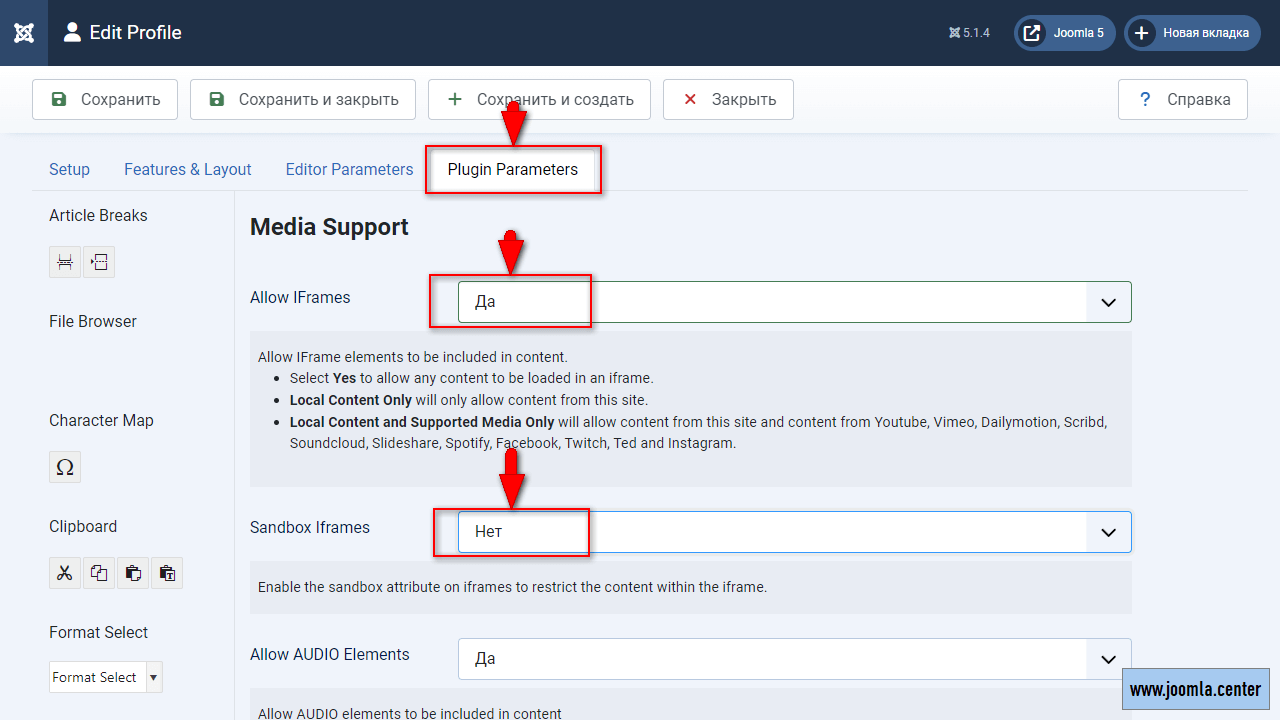This screenshot has height=720, width=1280.
Task: Click the Omega character map icon
Action: click(65, 467)
